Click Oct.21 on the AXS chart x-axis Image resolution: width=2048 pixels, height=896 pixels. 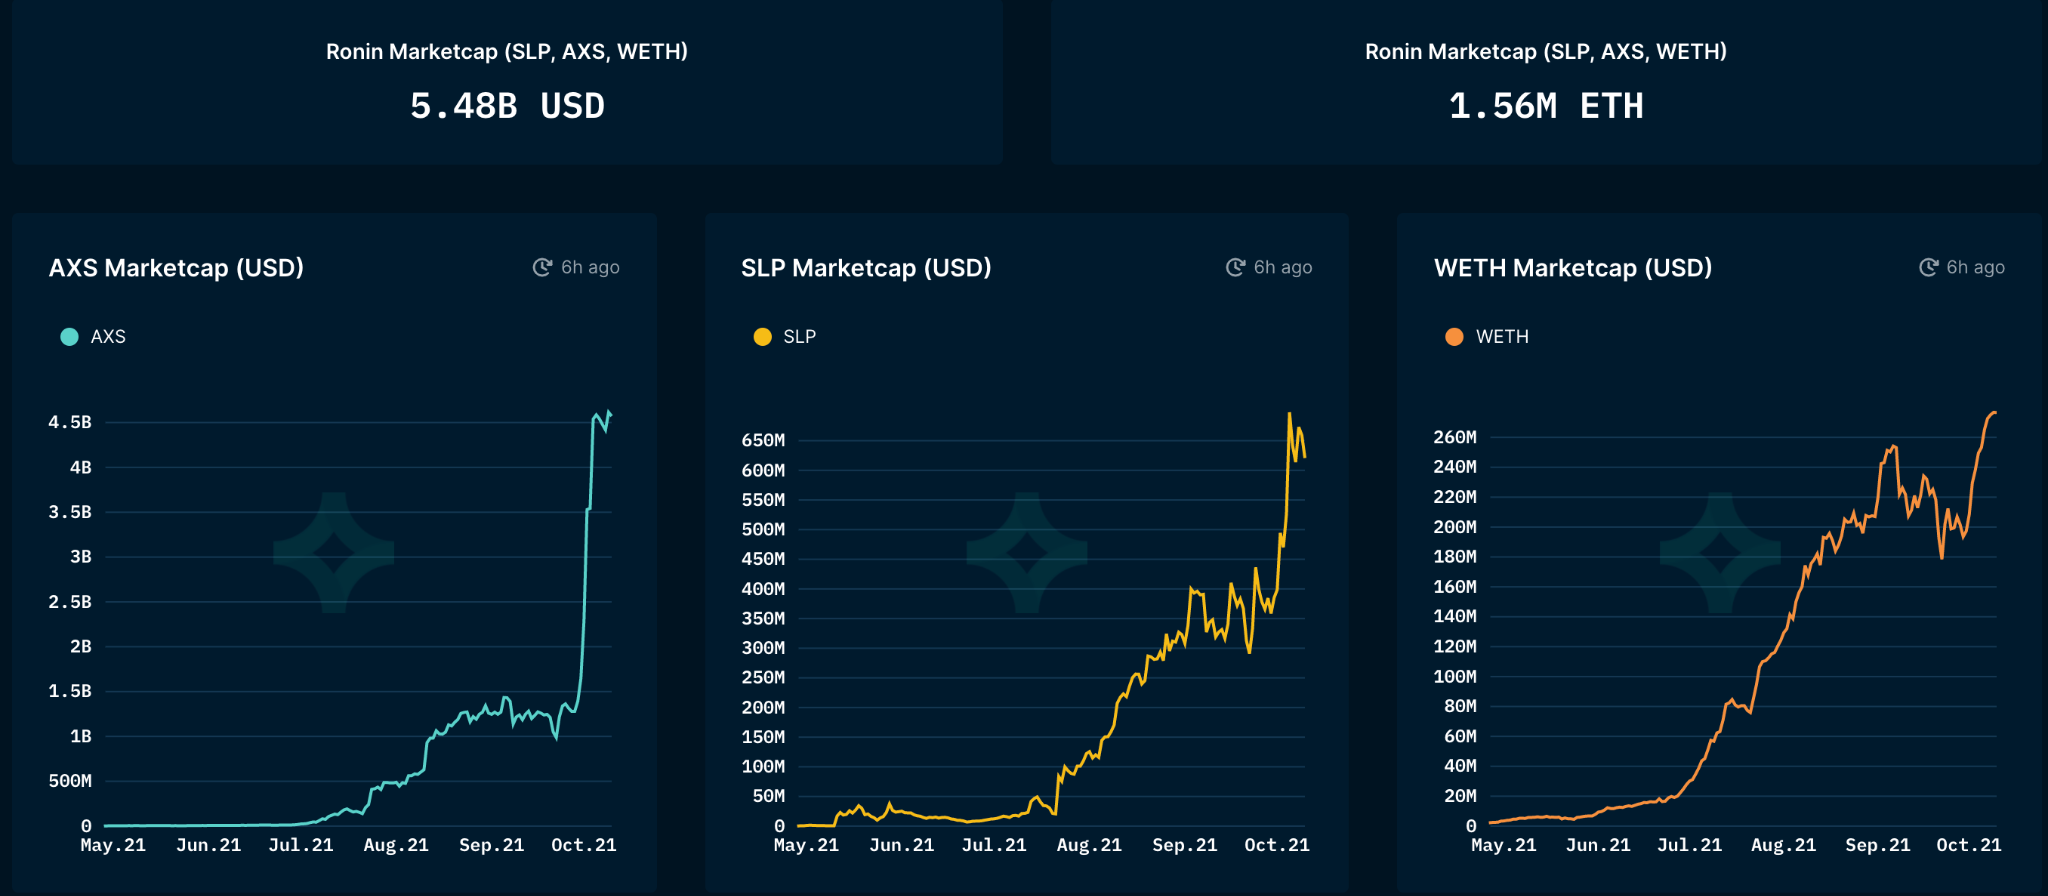[x=584, y=845]
